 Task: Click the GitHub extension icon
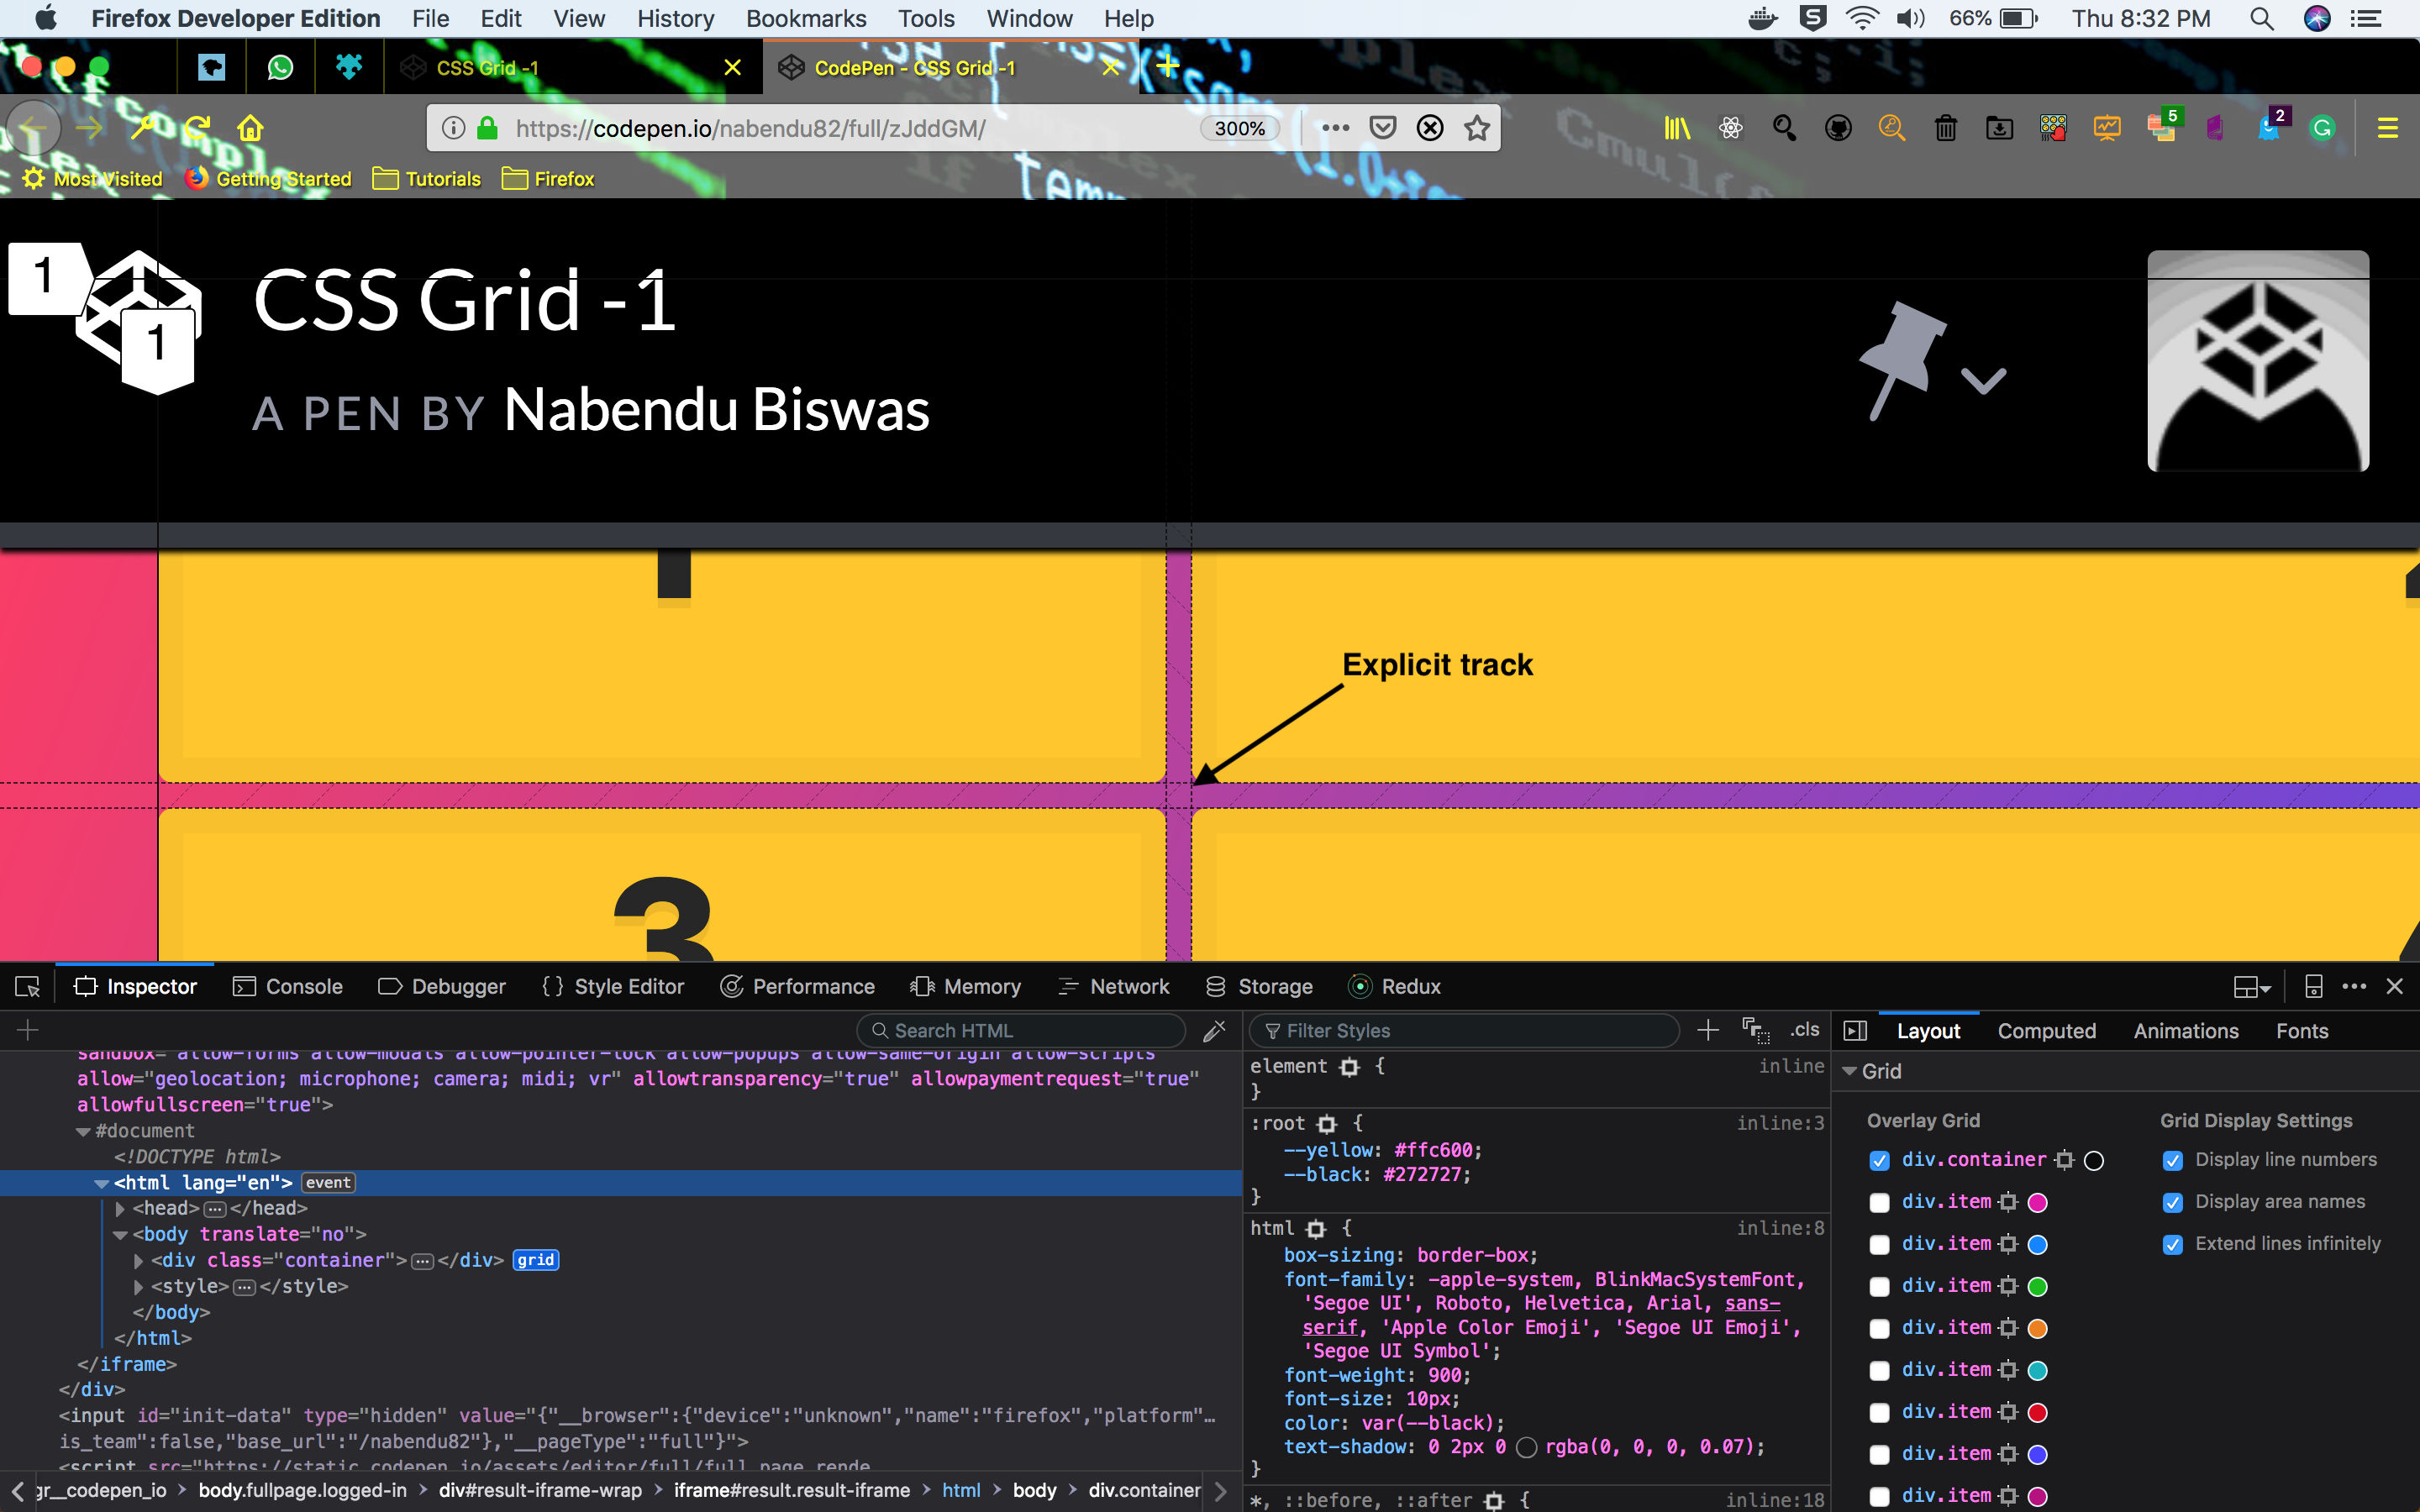pyautogui.click(x=1838, y=128)
